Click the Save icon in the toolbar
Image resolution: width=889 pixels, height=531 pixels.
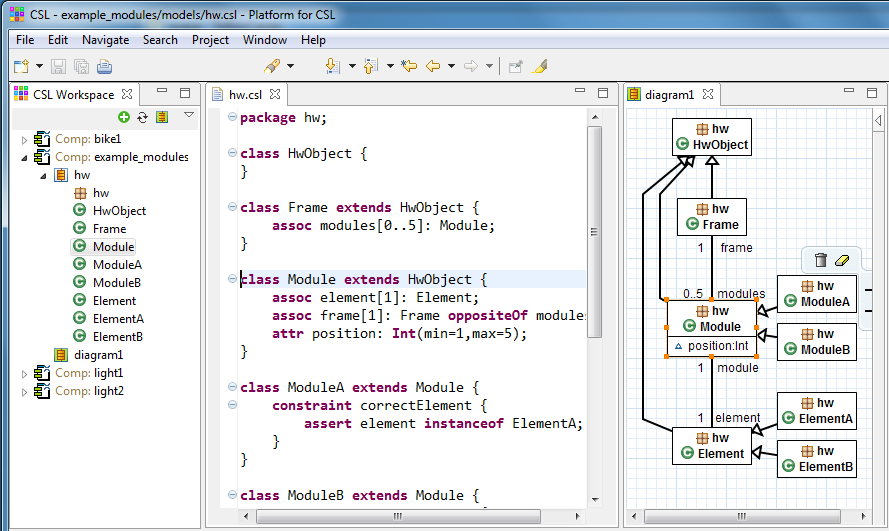(58, 67)
